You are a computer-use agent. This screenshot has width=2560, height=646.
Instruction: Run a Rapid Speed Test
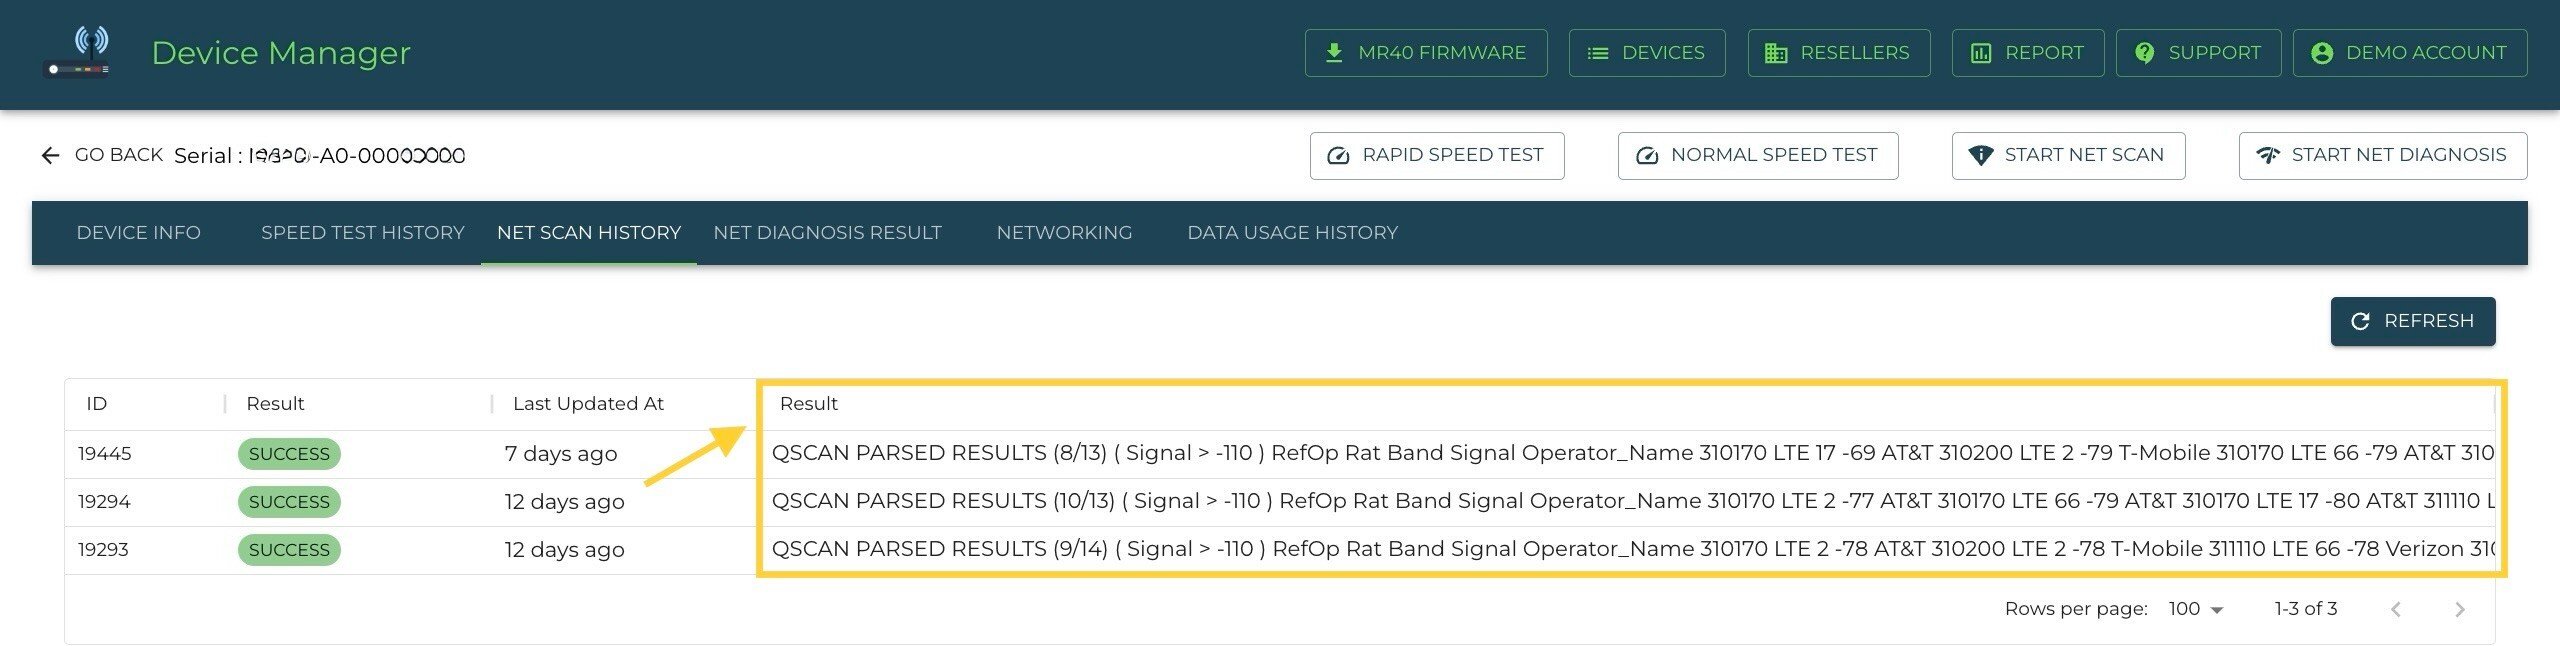(x=1437, y=156)
